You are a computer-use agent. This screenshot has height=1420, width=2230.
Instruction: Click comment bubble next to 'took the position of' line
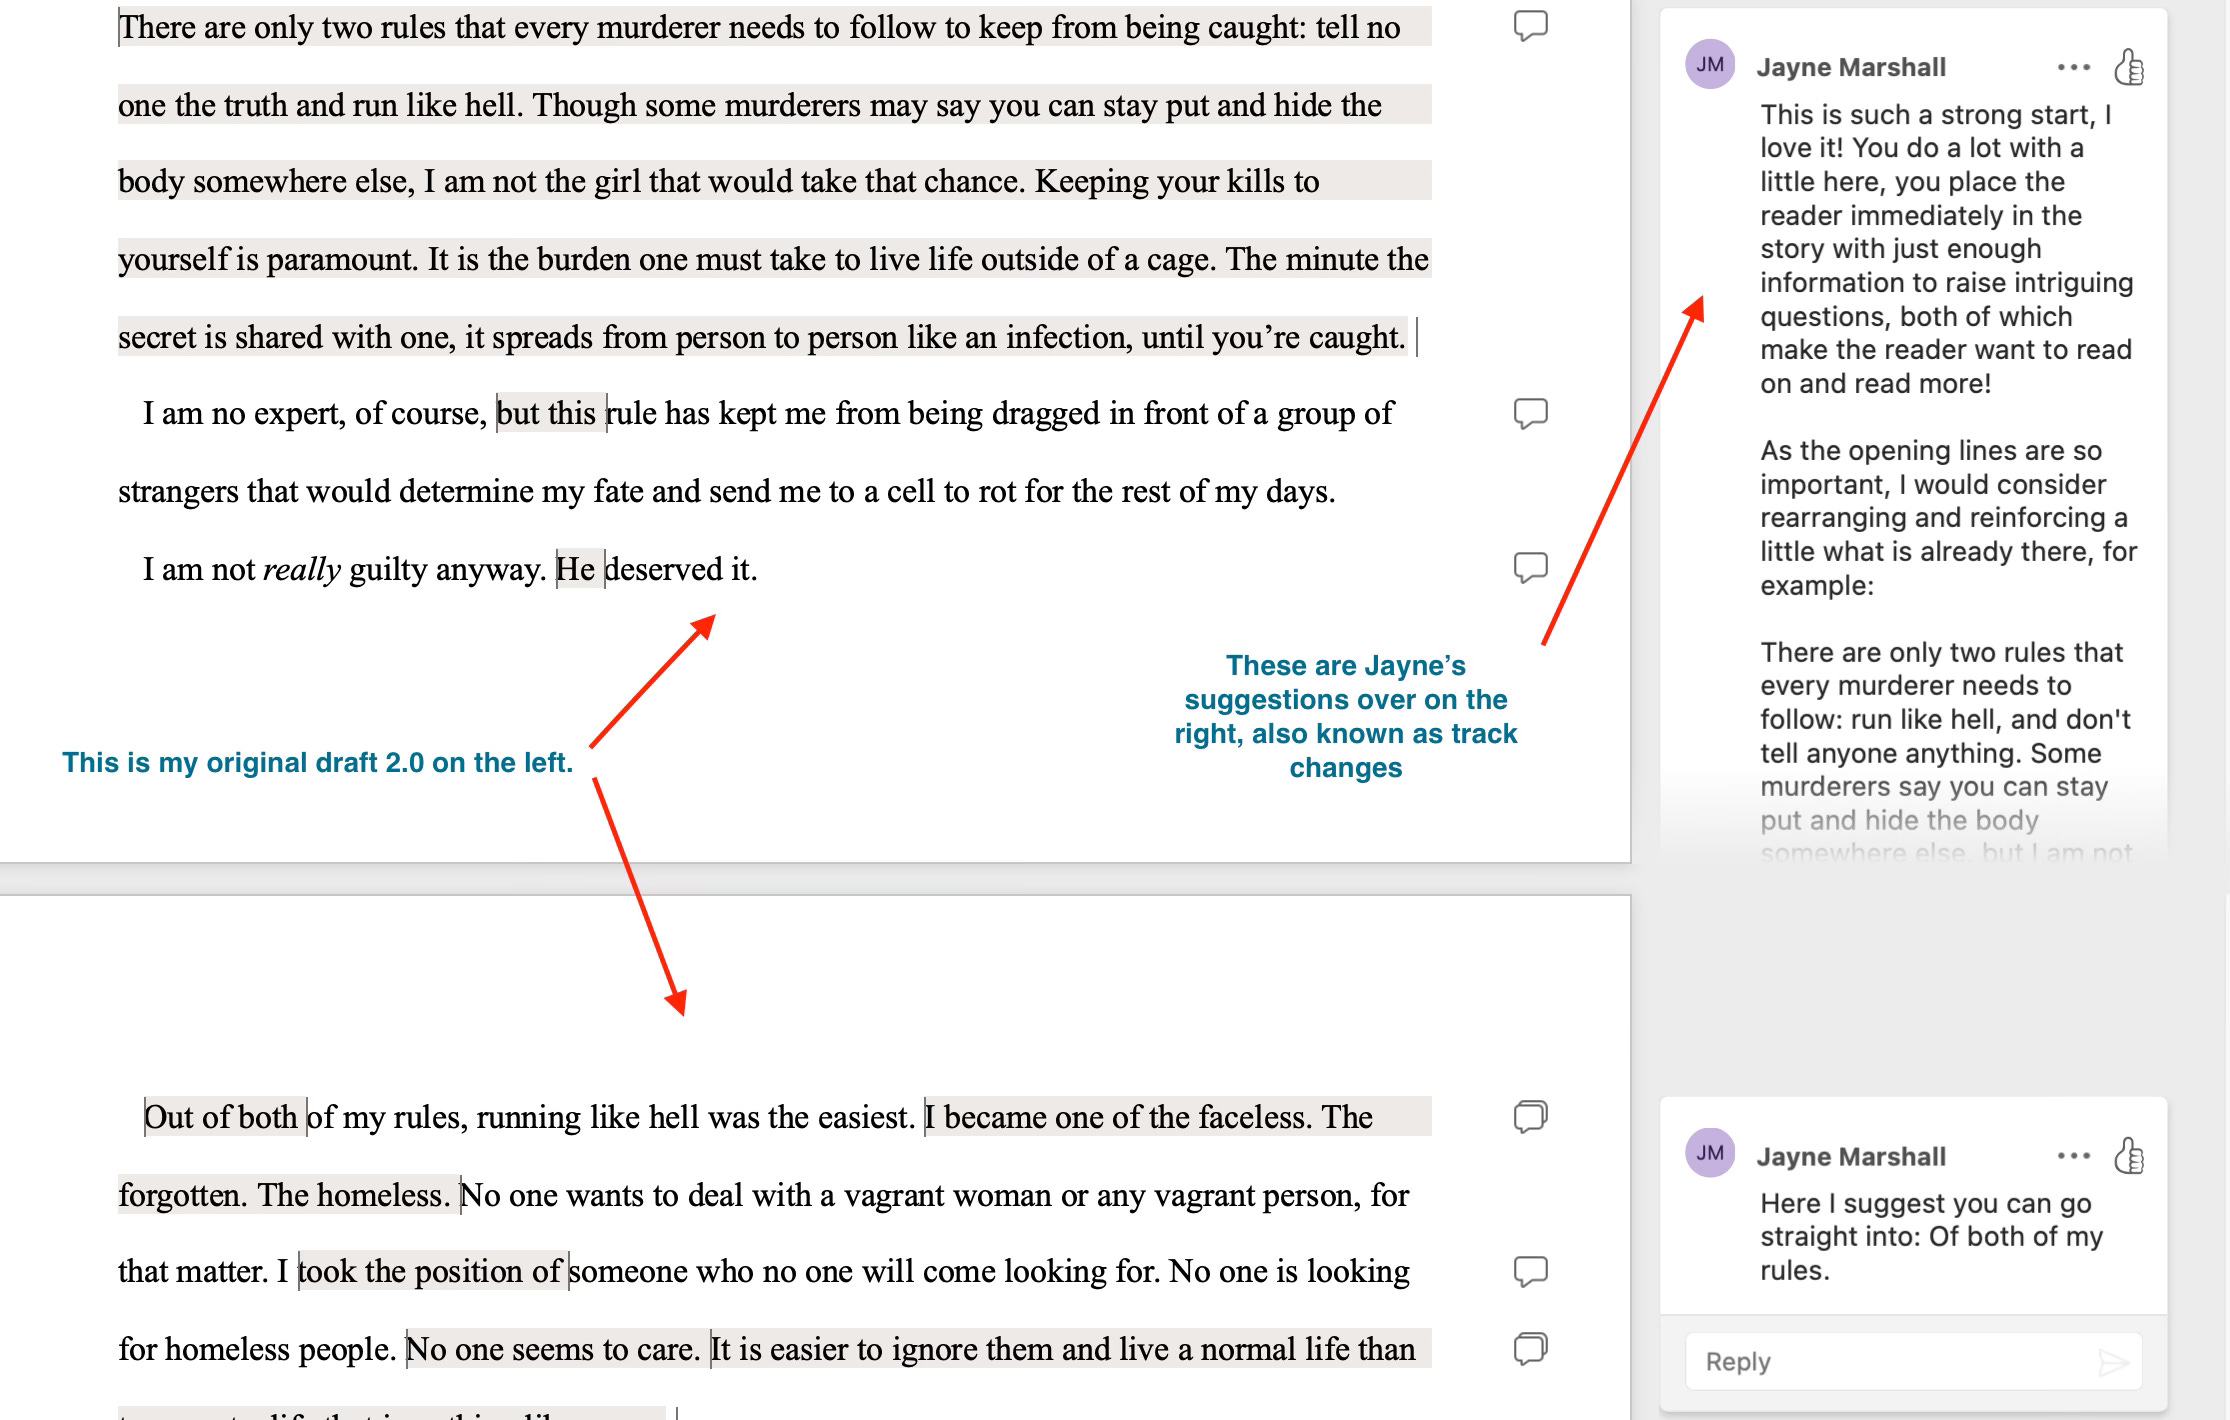(x=1531, y=1271)
